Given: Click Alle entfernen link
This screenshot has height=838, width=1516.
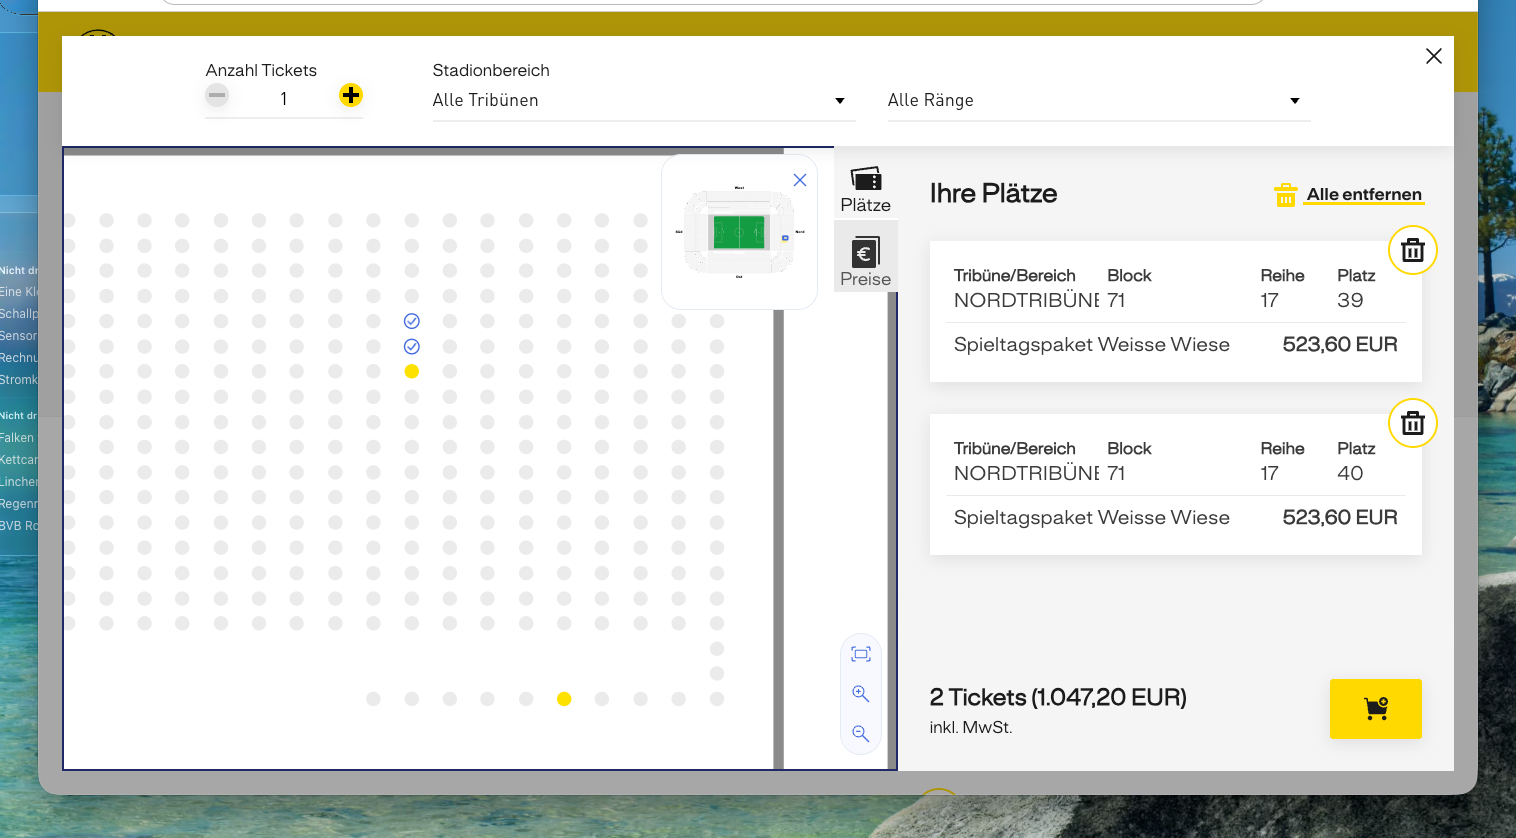Looking at the screenshot, I should (x=1363, y=195).
